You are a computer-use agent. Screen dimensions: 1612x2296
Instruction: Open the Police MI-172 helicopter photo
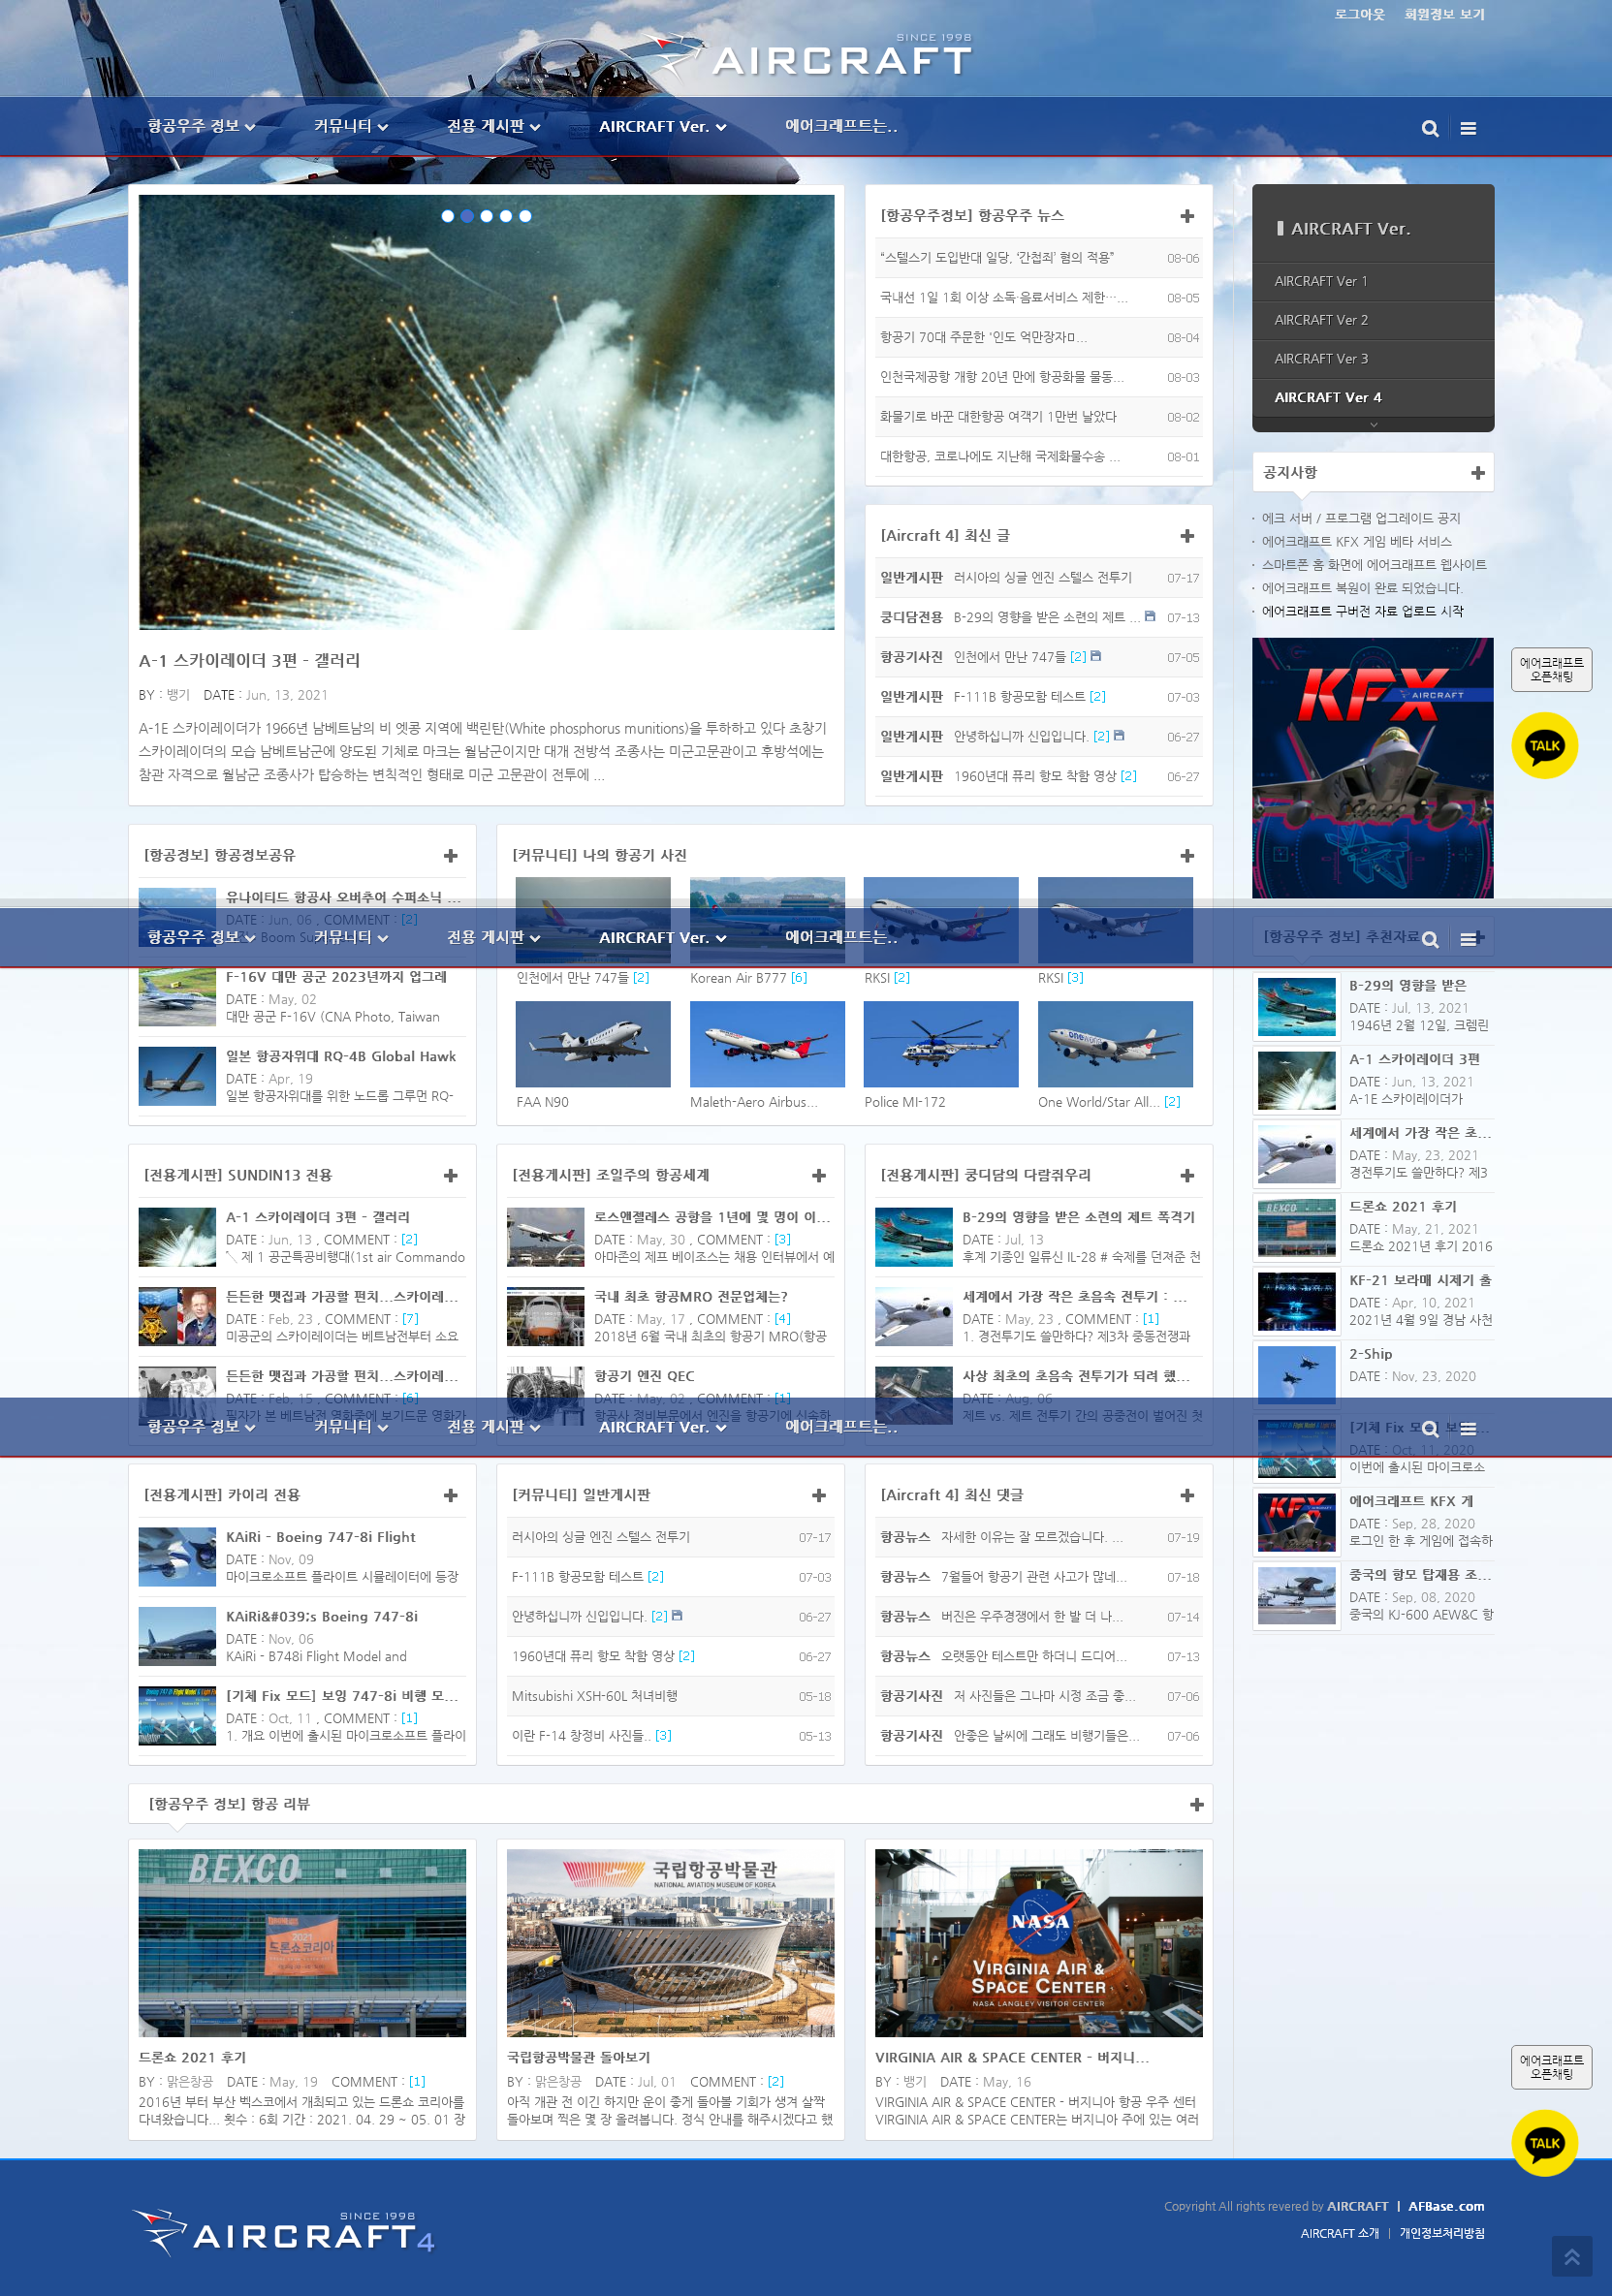pos(941,1044)
